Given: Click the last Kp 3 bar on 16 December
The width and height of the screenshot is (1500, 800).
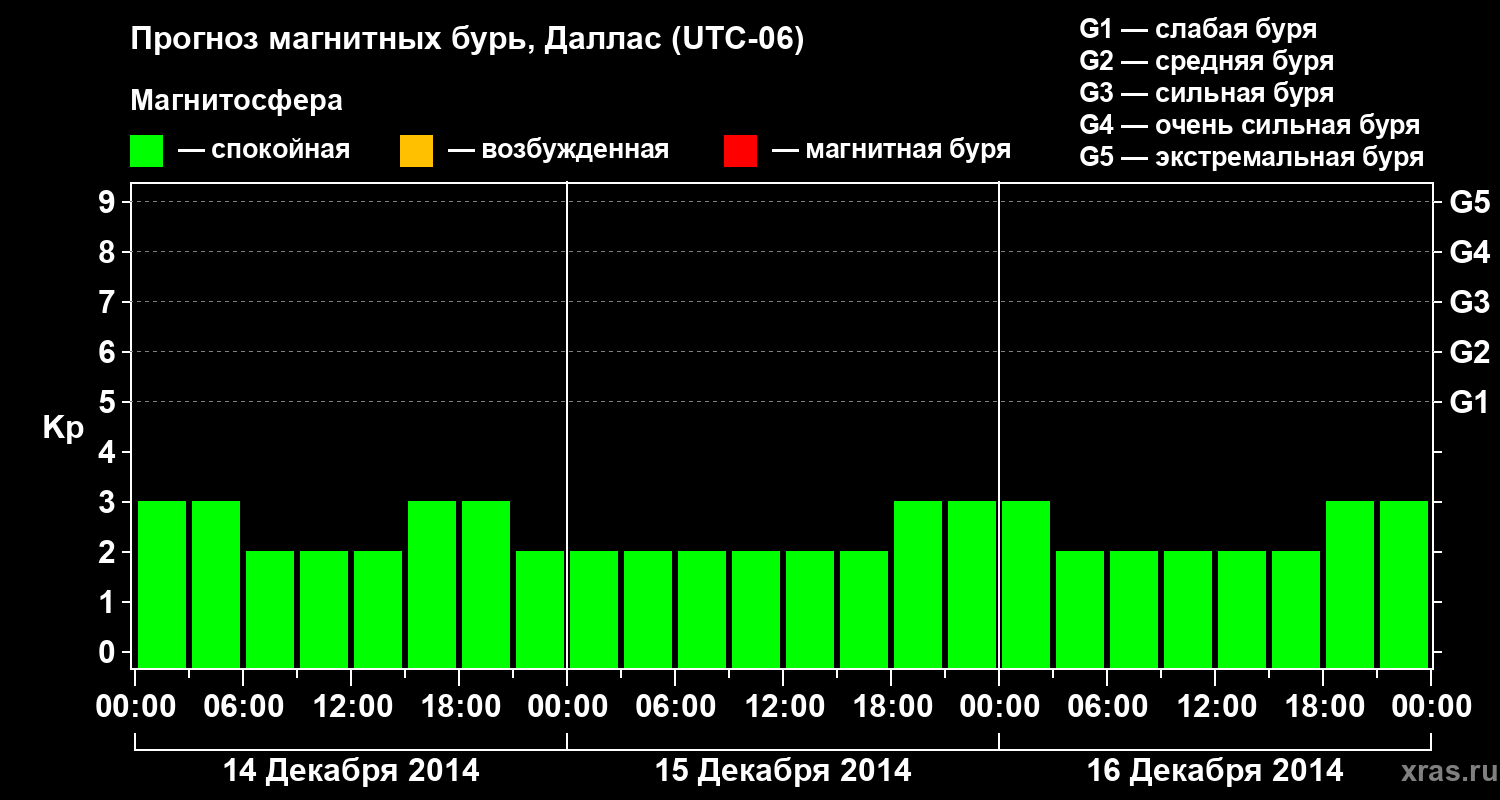Looking at the screenshot, I should tap(1404, 584).
